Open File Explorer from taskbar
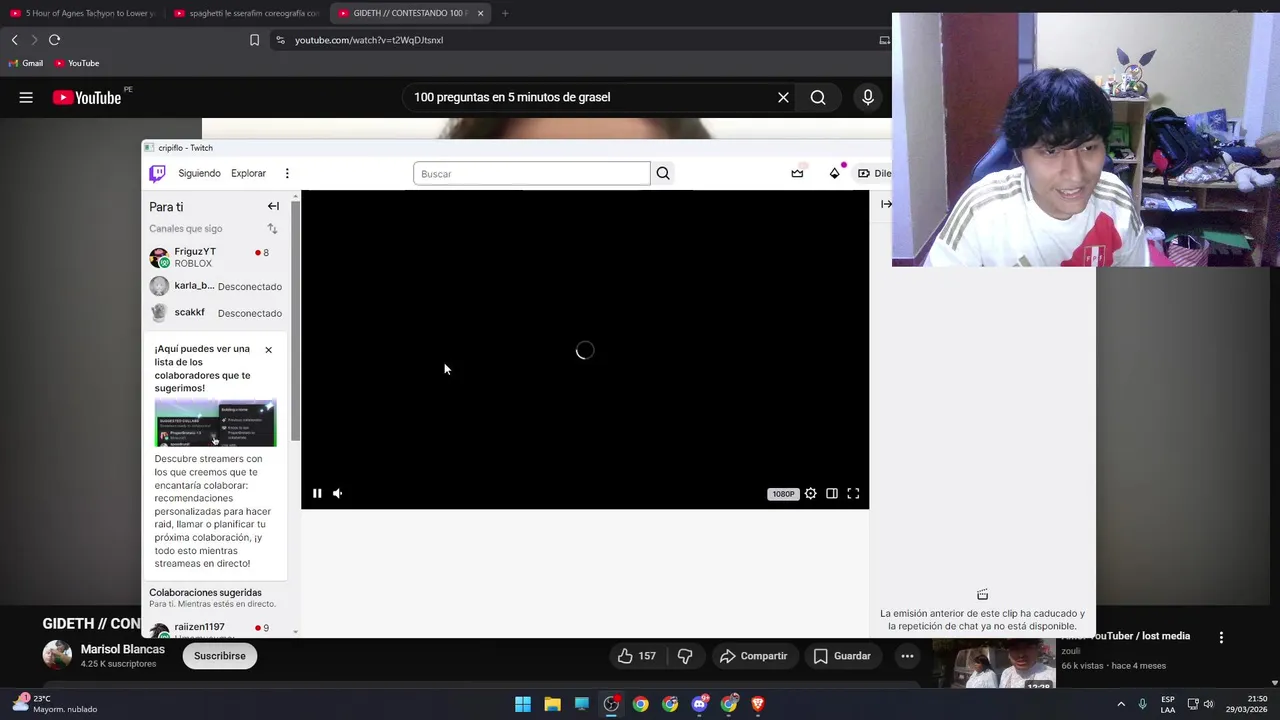The width and height of the screenshot is (1280, 720). pyautogui.click(x=552, y=704)
